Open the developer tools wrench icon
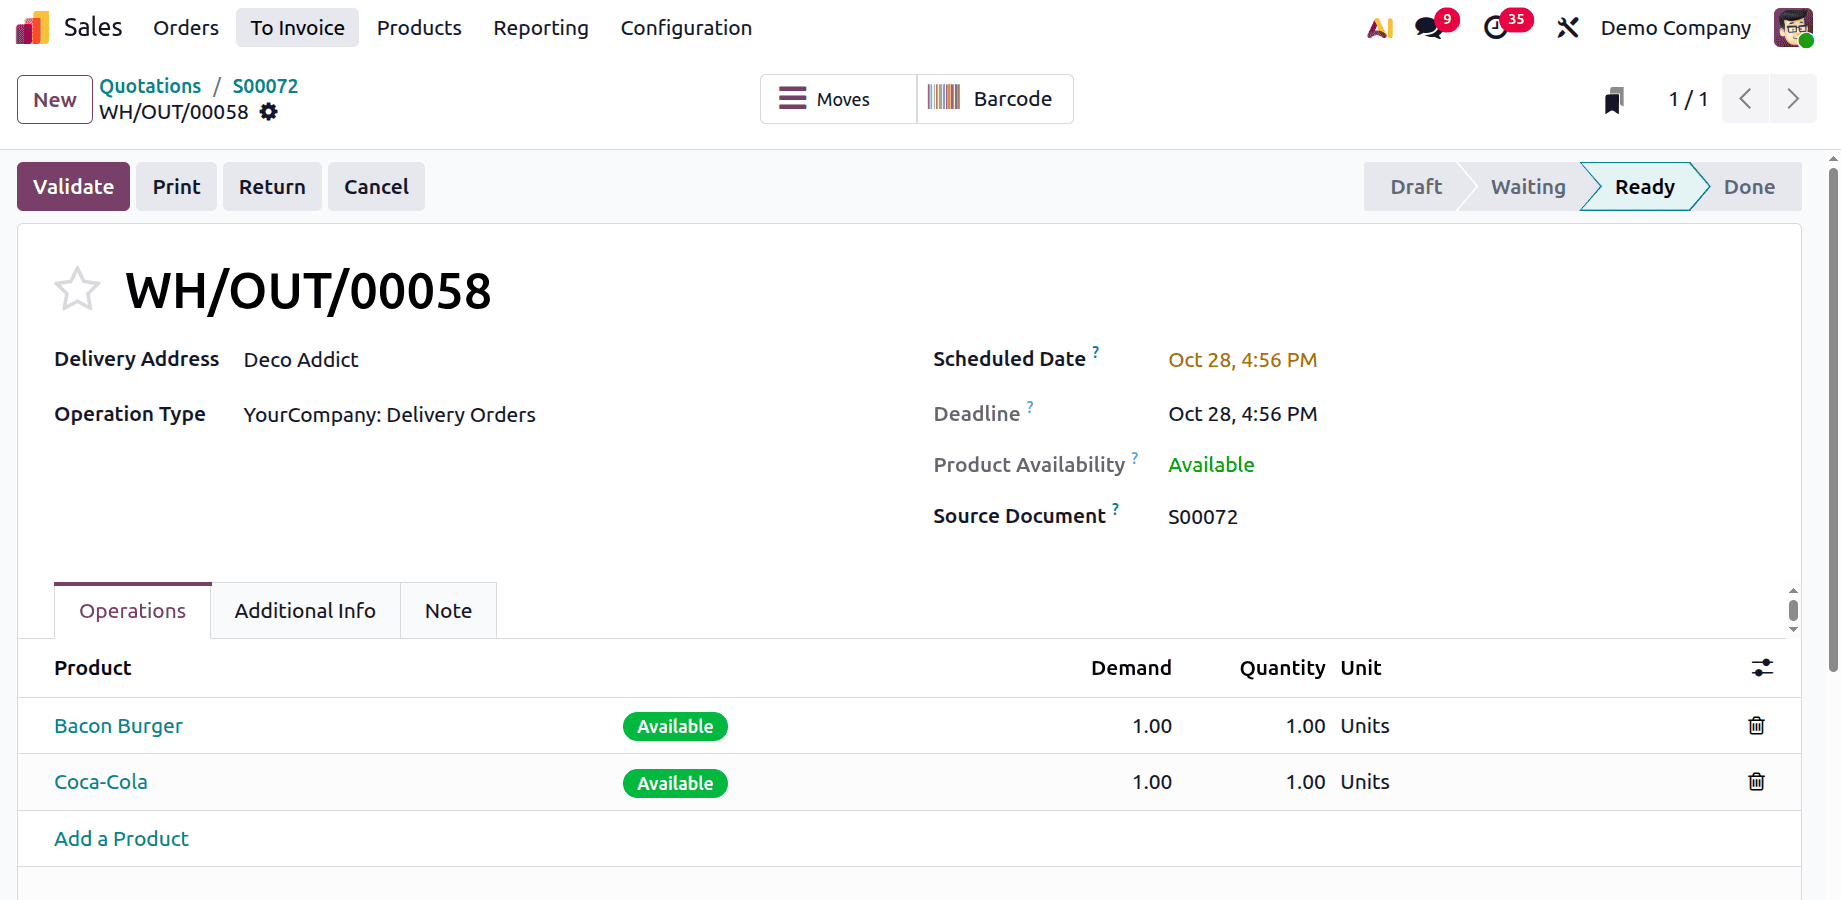 click(x=1567, y=27)
